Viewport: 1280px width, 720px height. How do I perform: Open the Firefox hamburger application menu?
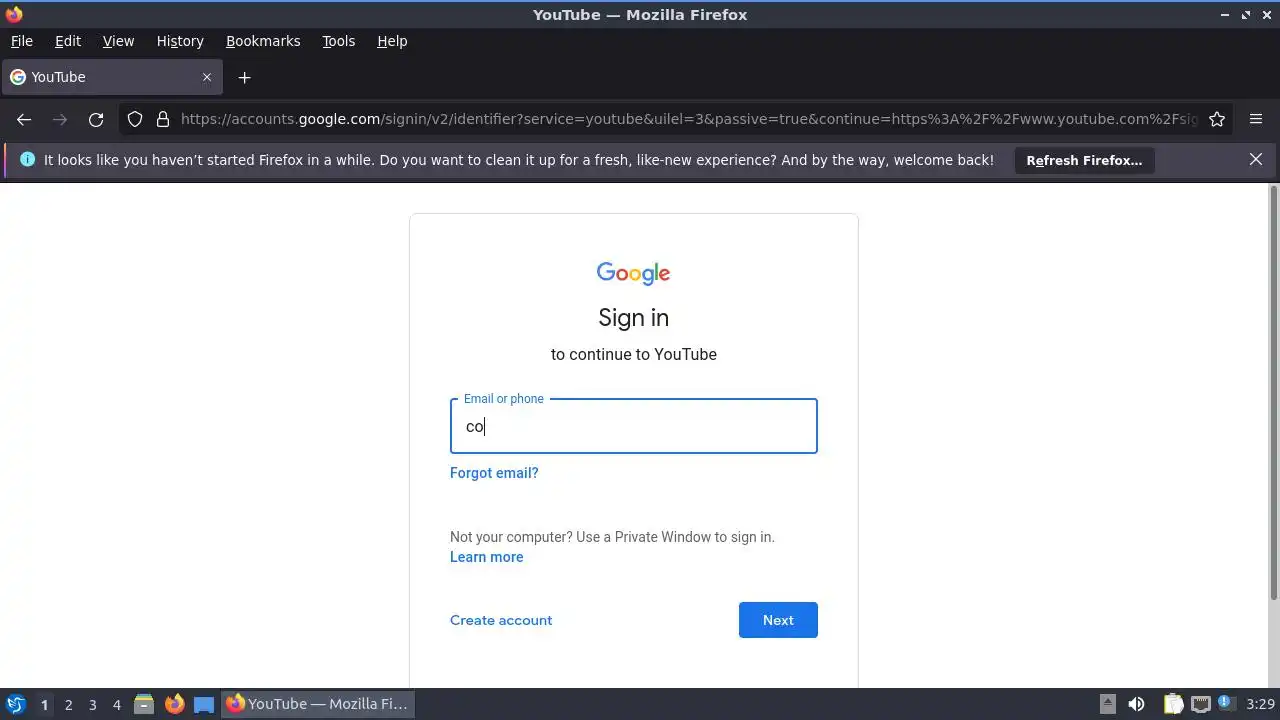tap(1256, 119)
